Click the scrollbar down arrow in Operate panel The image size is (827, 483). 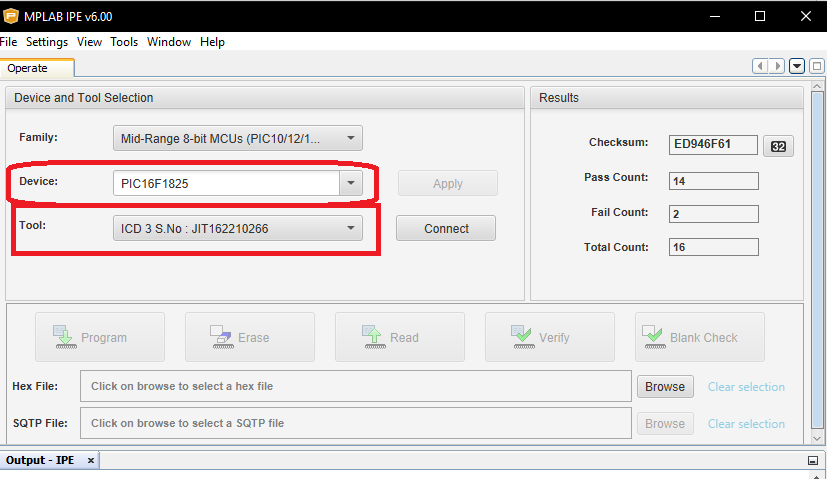coord(818,438)
